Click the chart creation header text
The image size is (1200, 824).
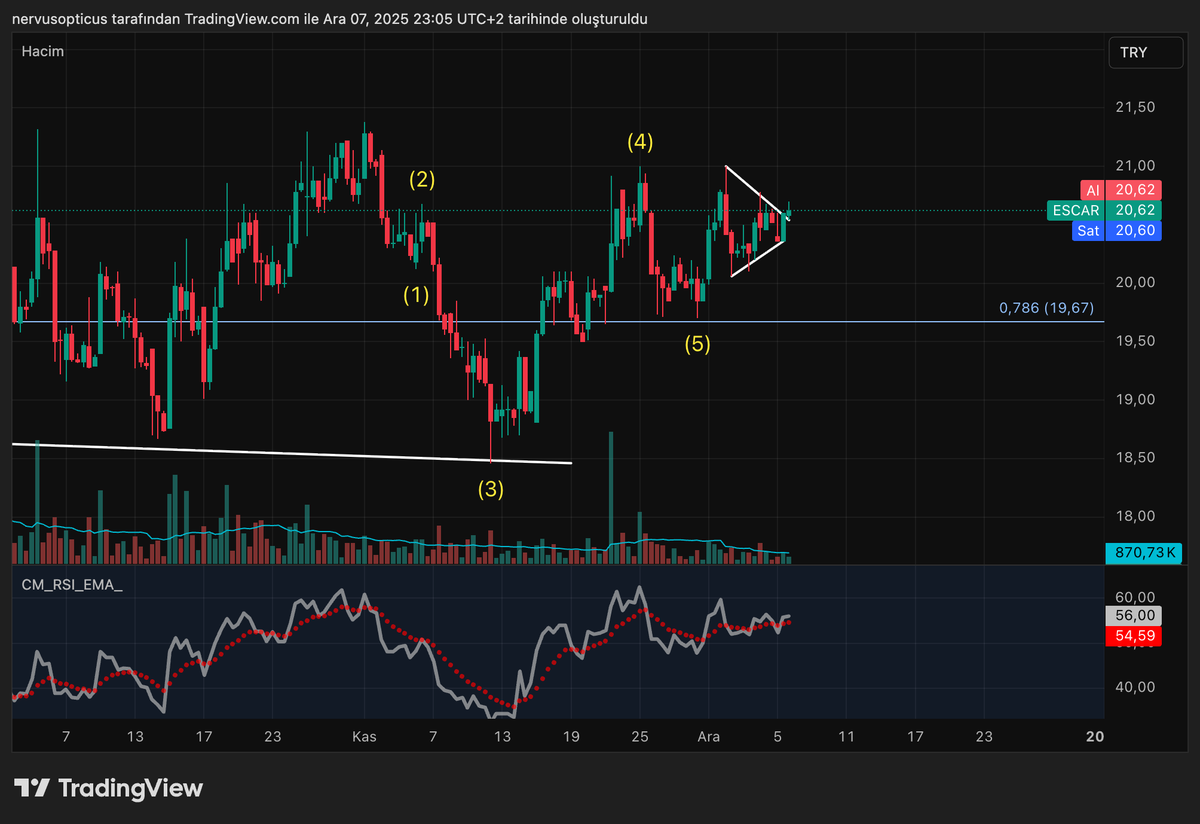click(330, 19)
